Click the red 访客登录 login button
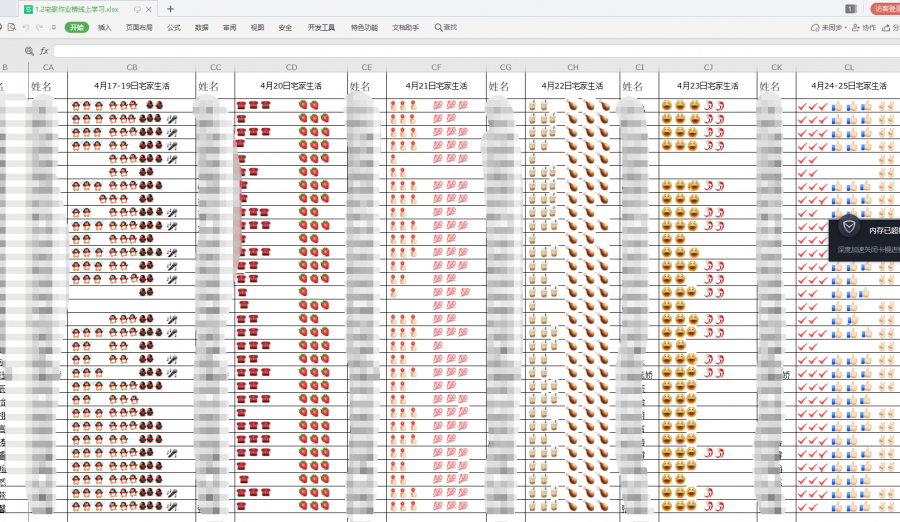The image size is (900, 522). [886, 9]
